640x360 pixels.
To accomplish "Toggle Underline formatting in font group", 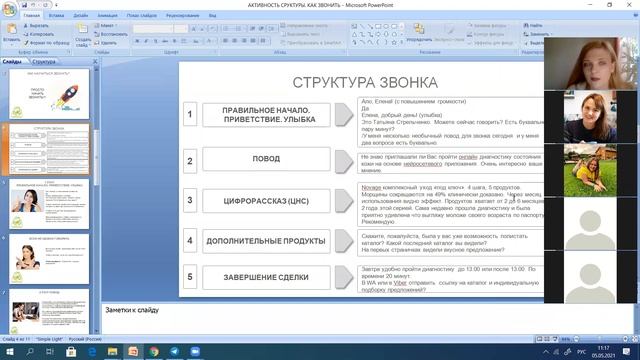I will point(156,41).
